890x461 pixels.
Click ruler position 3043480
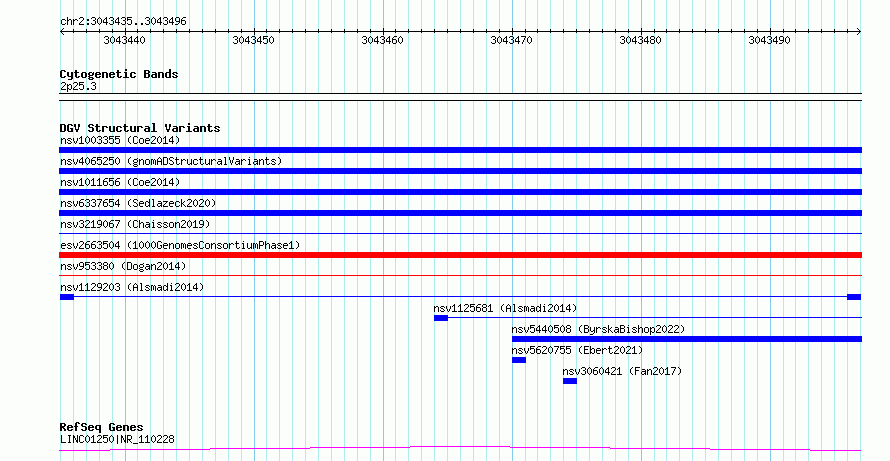click(640, 40)
